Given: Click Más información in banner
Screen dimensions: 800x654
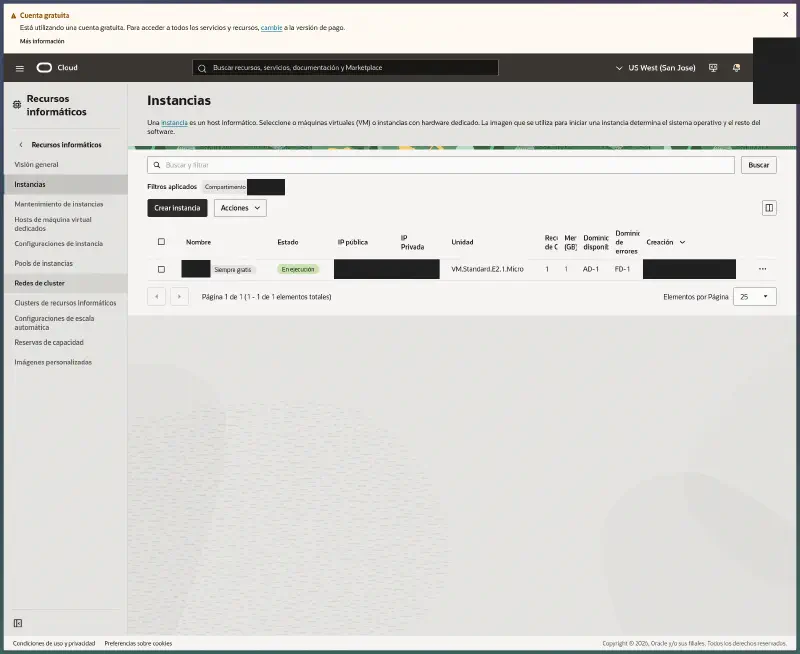Looking at the screenshot, I should pos(42,41).
